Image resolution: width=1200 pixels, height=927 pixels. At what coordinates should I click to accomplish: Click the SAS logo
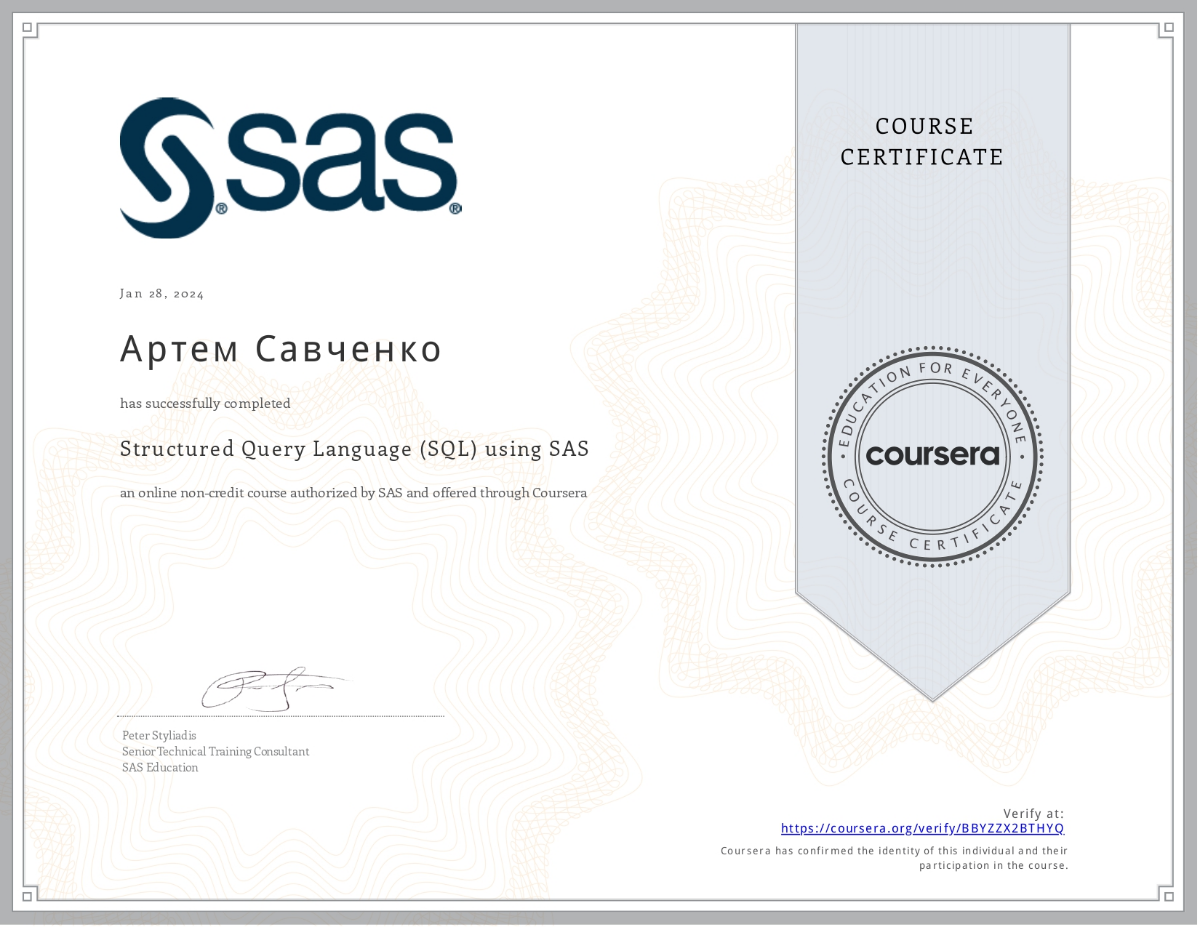pyautogui.click(x=291, y=168)
